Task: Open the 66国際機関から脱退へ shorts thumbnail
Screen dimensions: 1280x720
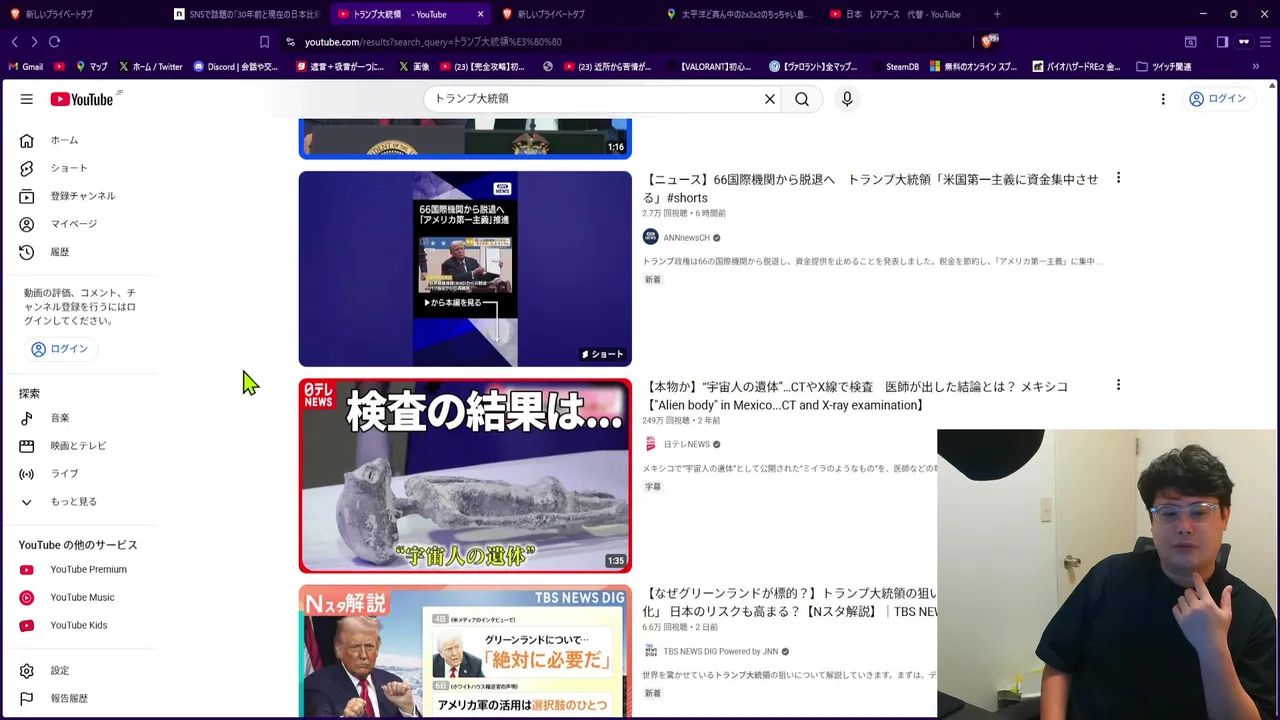Action: 465,269
